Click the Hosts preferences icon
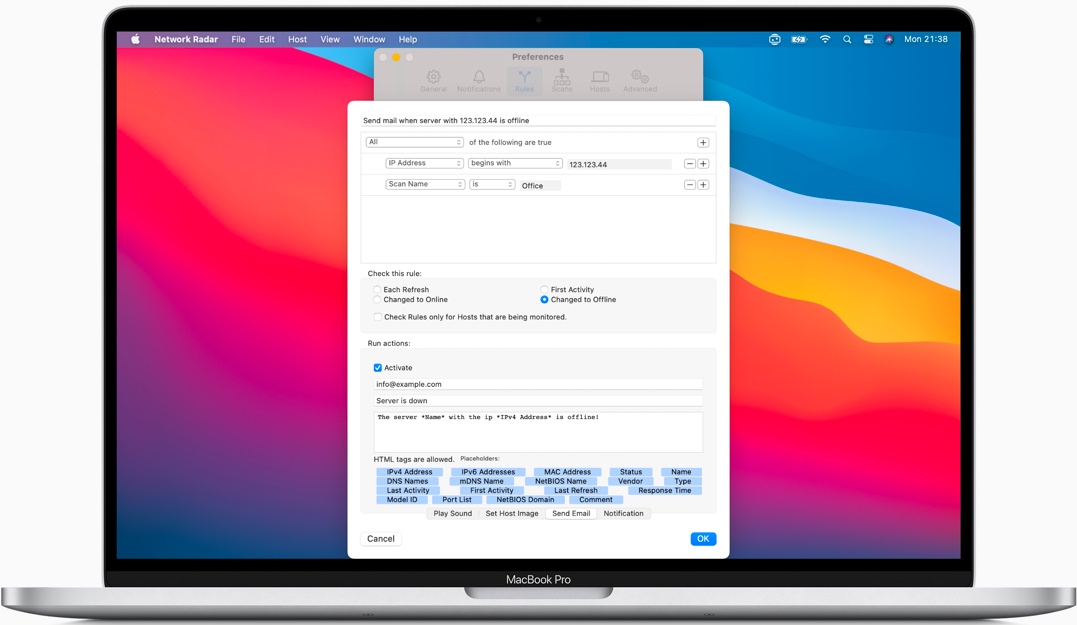 (x=600, y=80)
